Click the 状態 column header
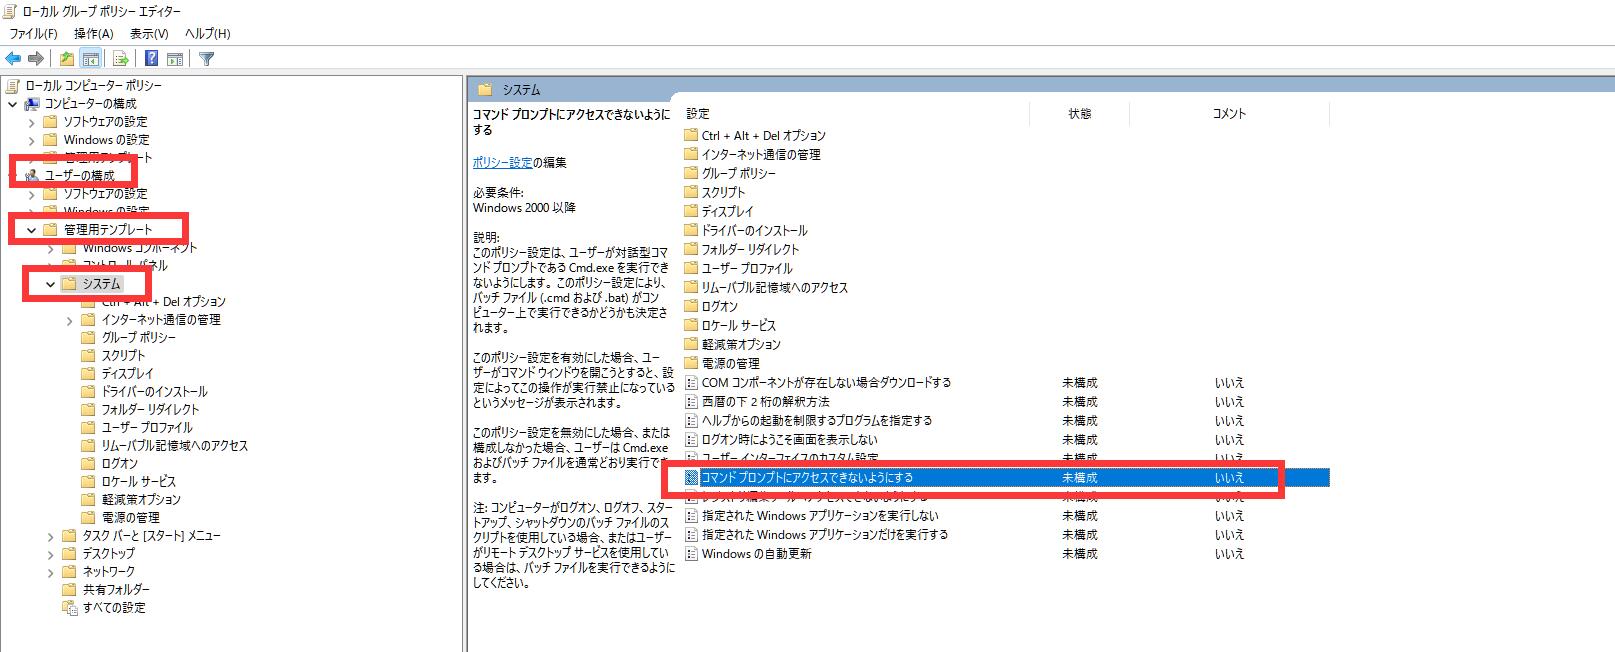Screen dimensions: 1615x652 click(1079, 114)
